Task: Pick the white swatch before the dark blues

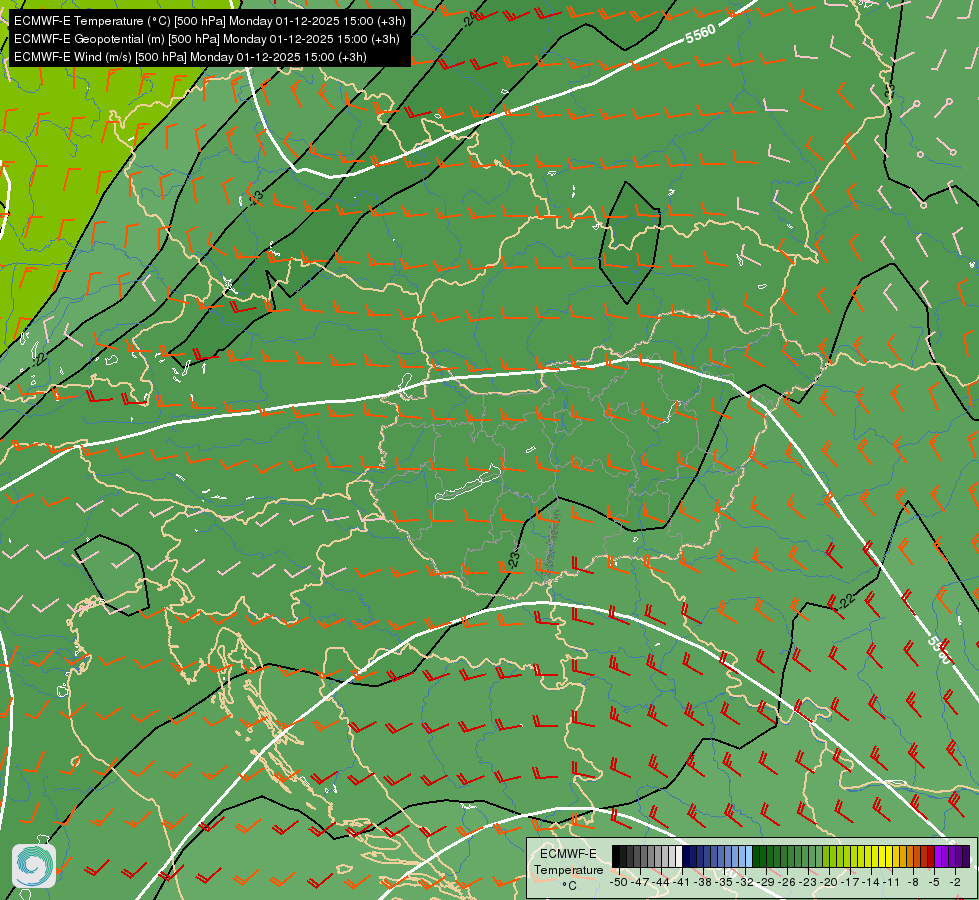Action: coord(679,856)
